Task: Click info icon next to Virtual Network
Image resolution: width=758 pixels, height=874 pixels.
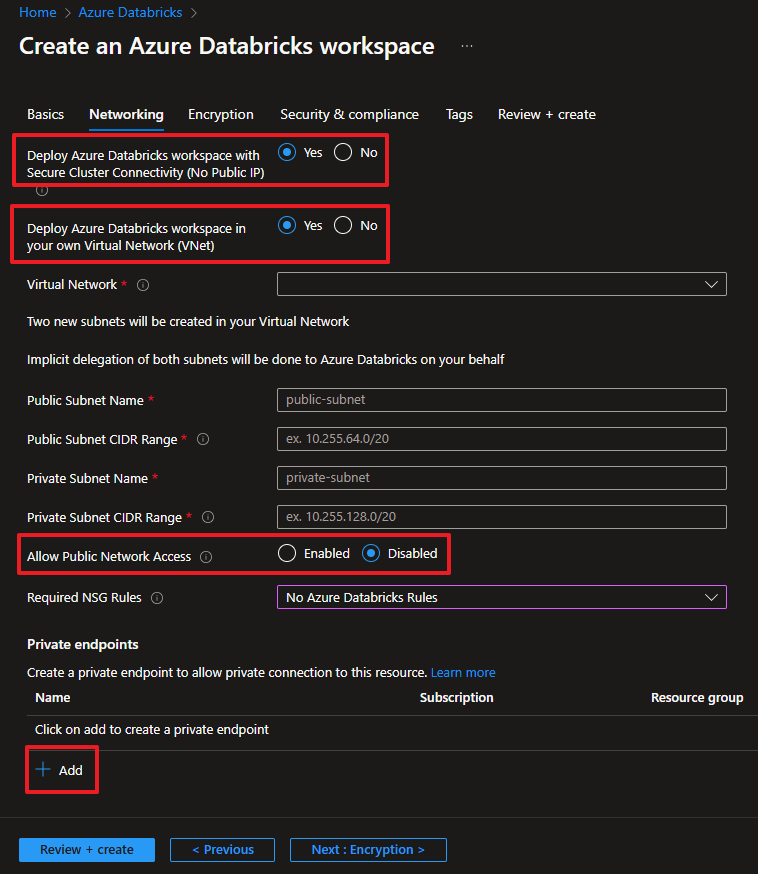Action: click(x=143, y=285)
